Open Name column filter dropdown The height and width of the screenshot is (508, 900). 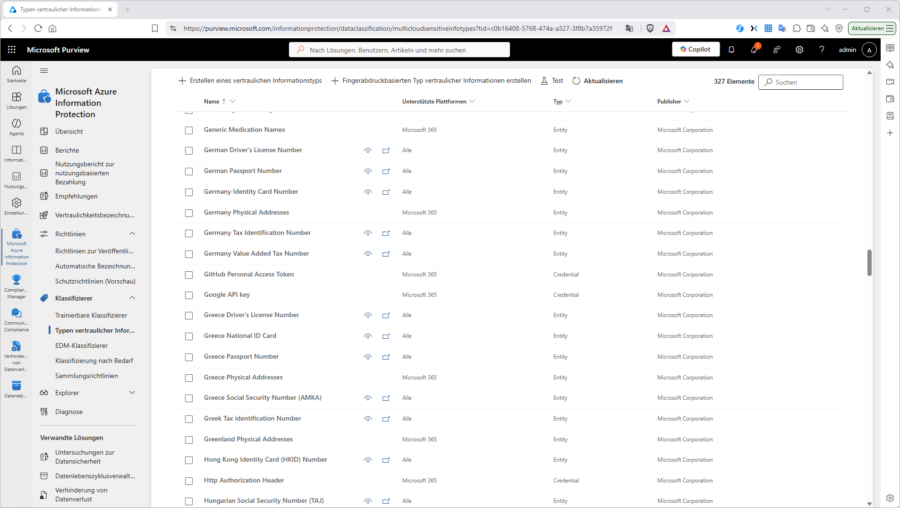(232, 102)
